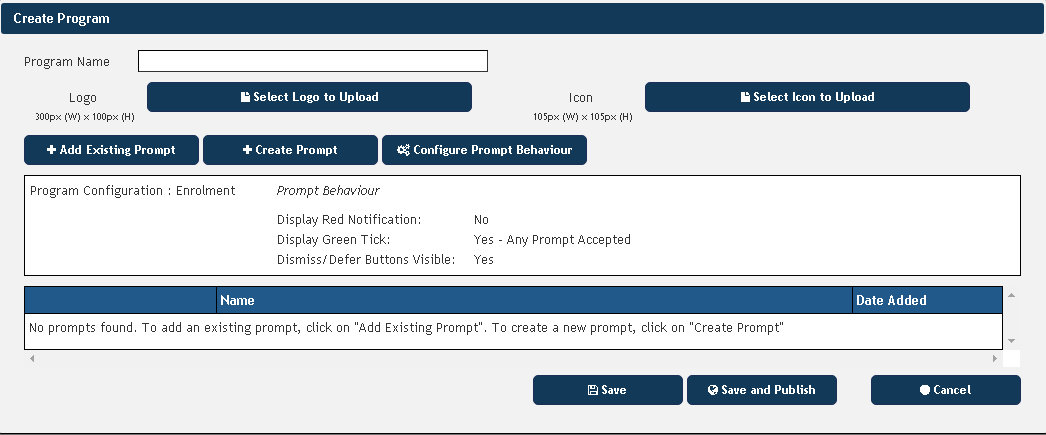The image size is (1046, 435).
Task: Open the Add Existing Prompt dialog
Action: [111, 149]
